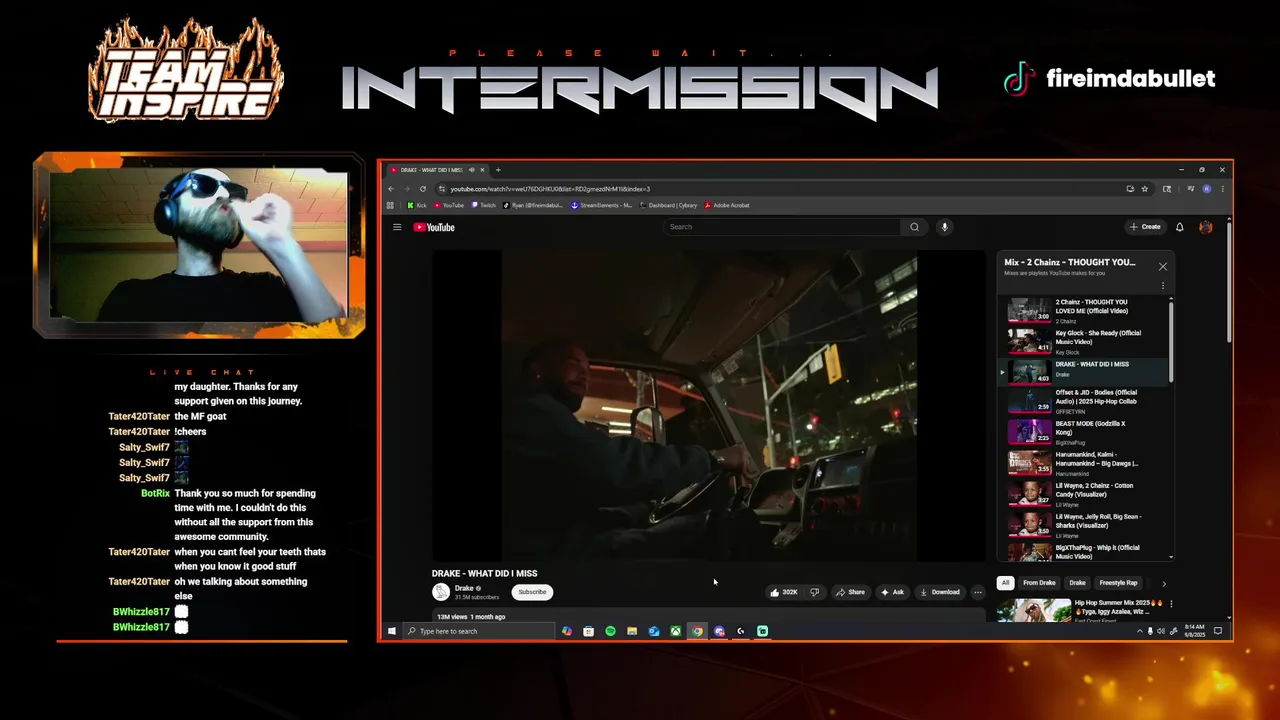Click the Windows taskbar search box
Screen dimensions: 1280x720
click(x=479, y=631)
